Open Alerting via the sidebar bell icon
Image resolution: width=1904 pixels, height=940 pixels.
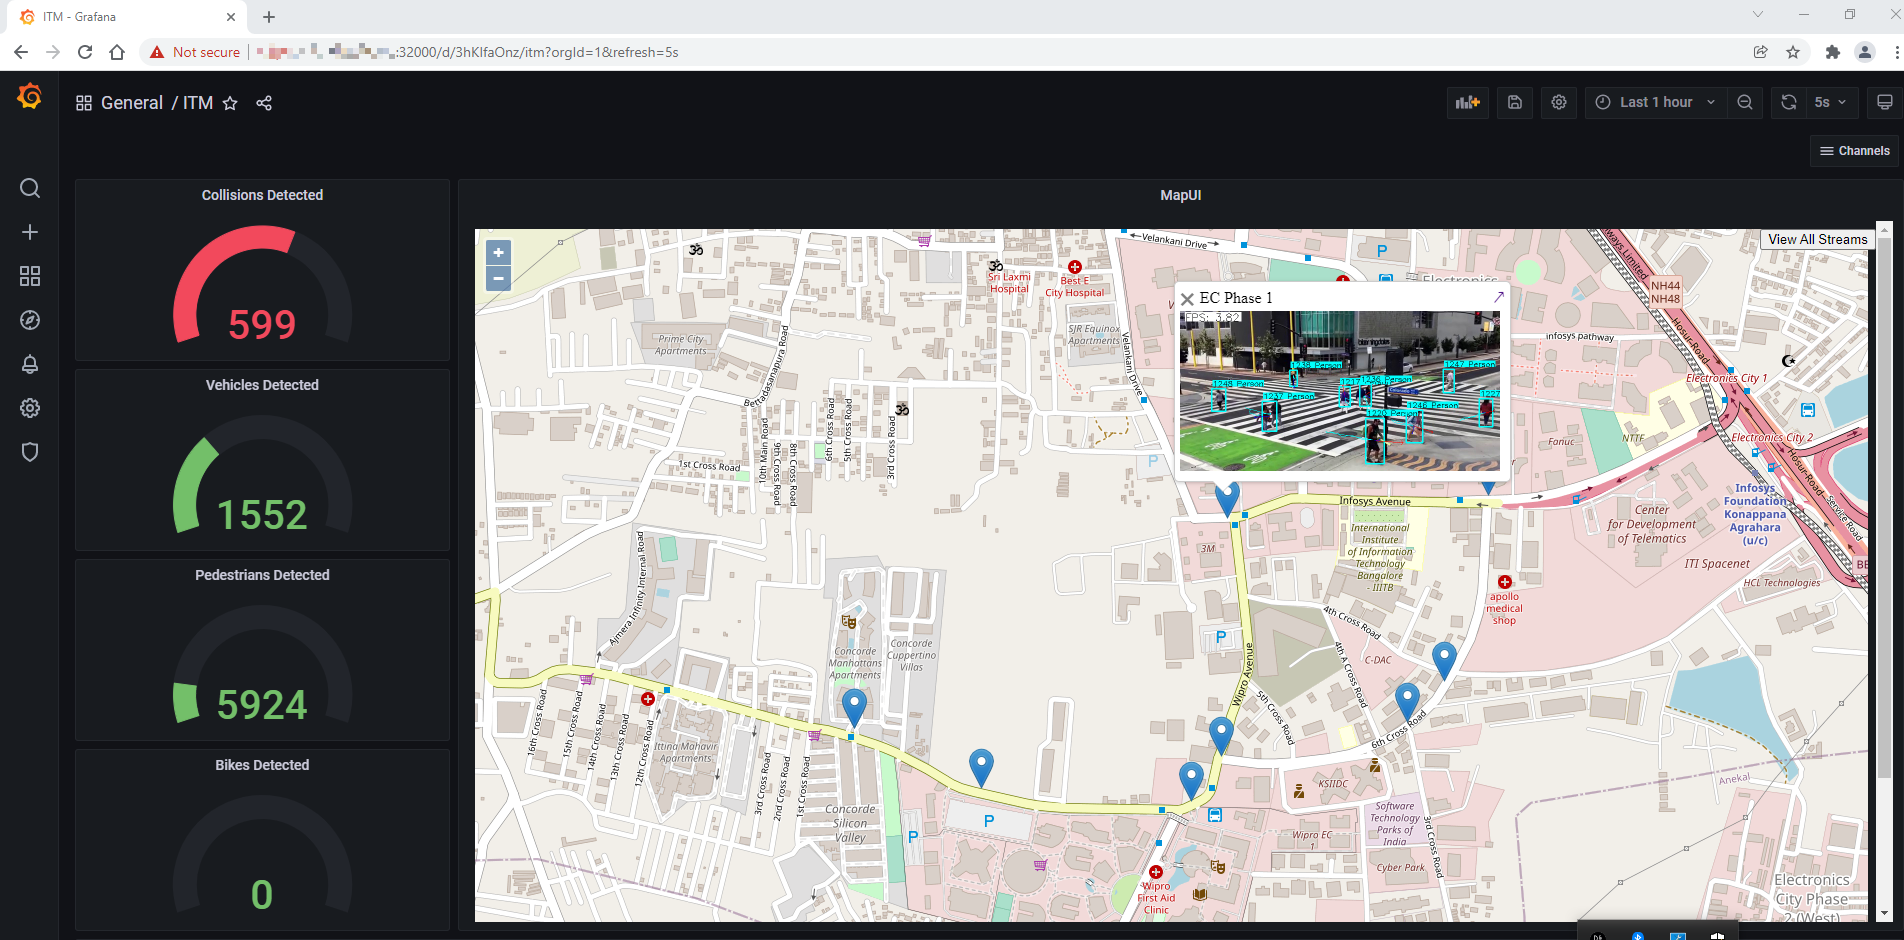pyautogui.click(x=30, y=364)
